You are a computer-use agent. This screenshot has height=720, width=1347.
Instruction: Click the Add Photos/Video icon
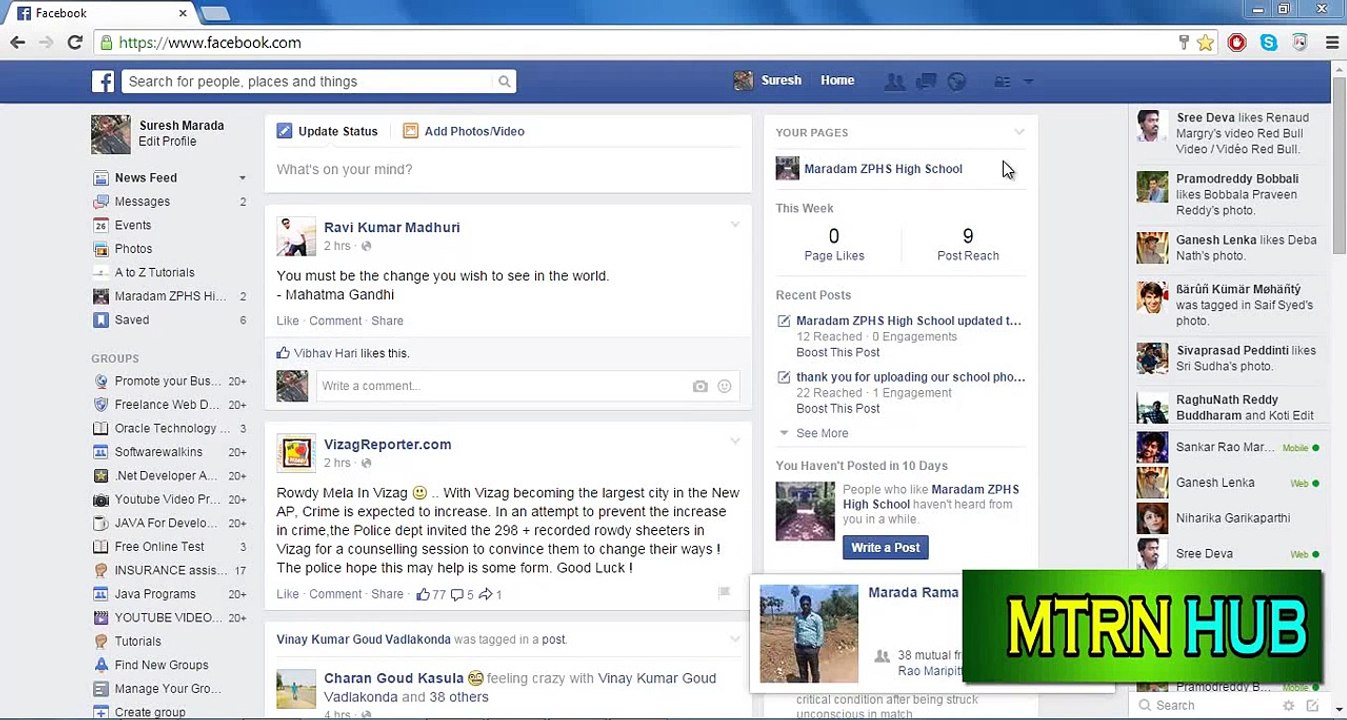410,131
